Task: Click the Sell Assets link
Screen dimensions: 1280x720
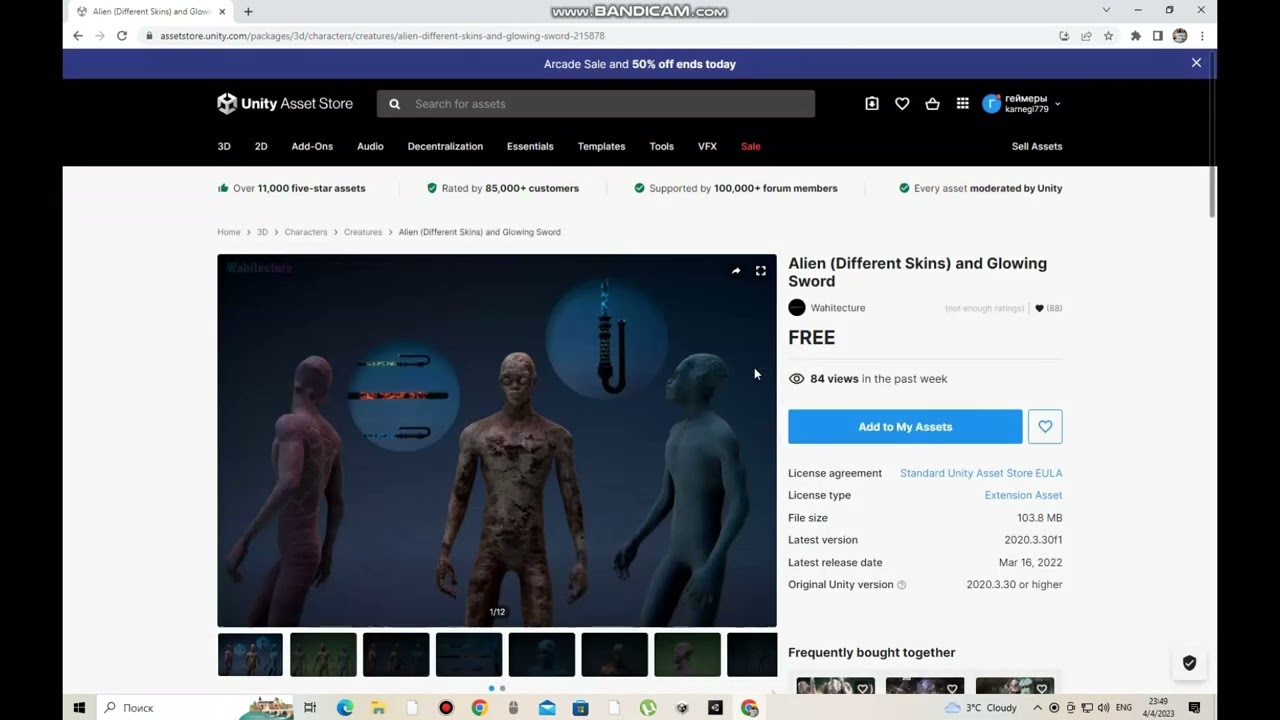Action: tap(1037, 146)
